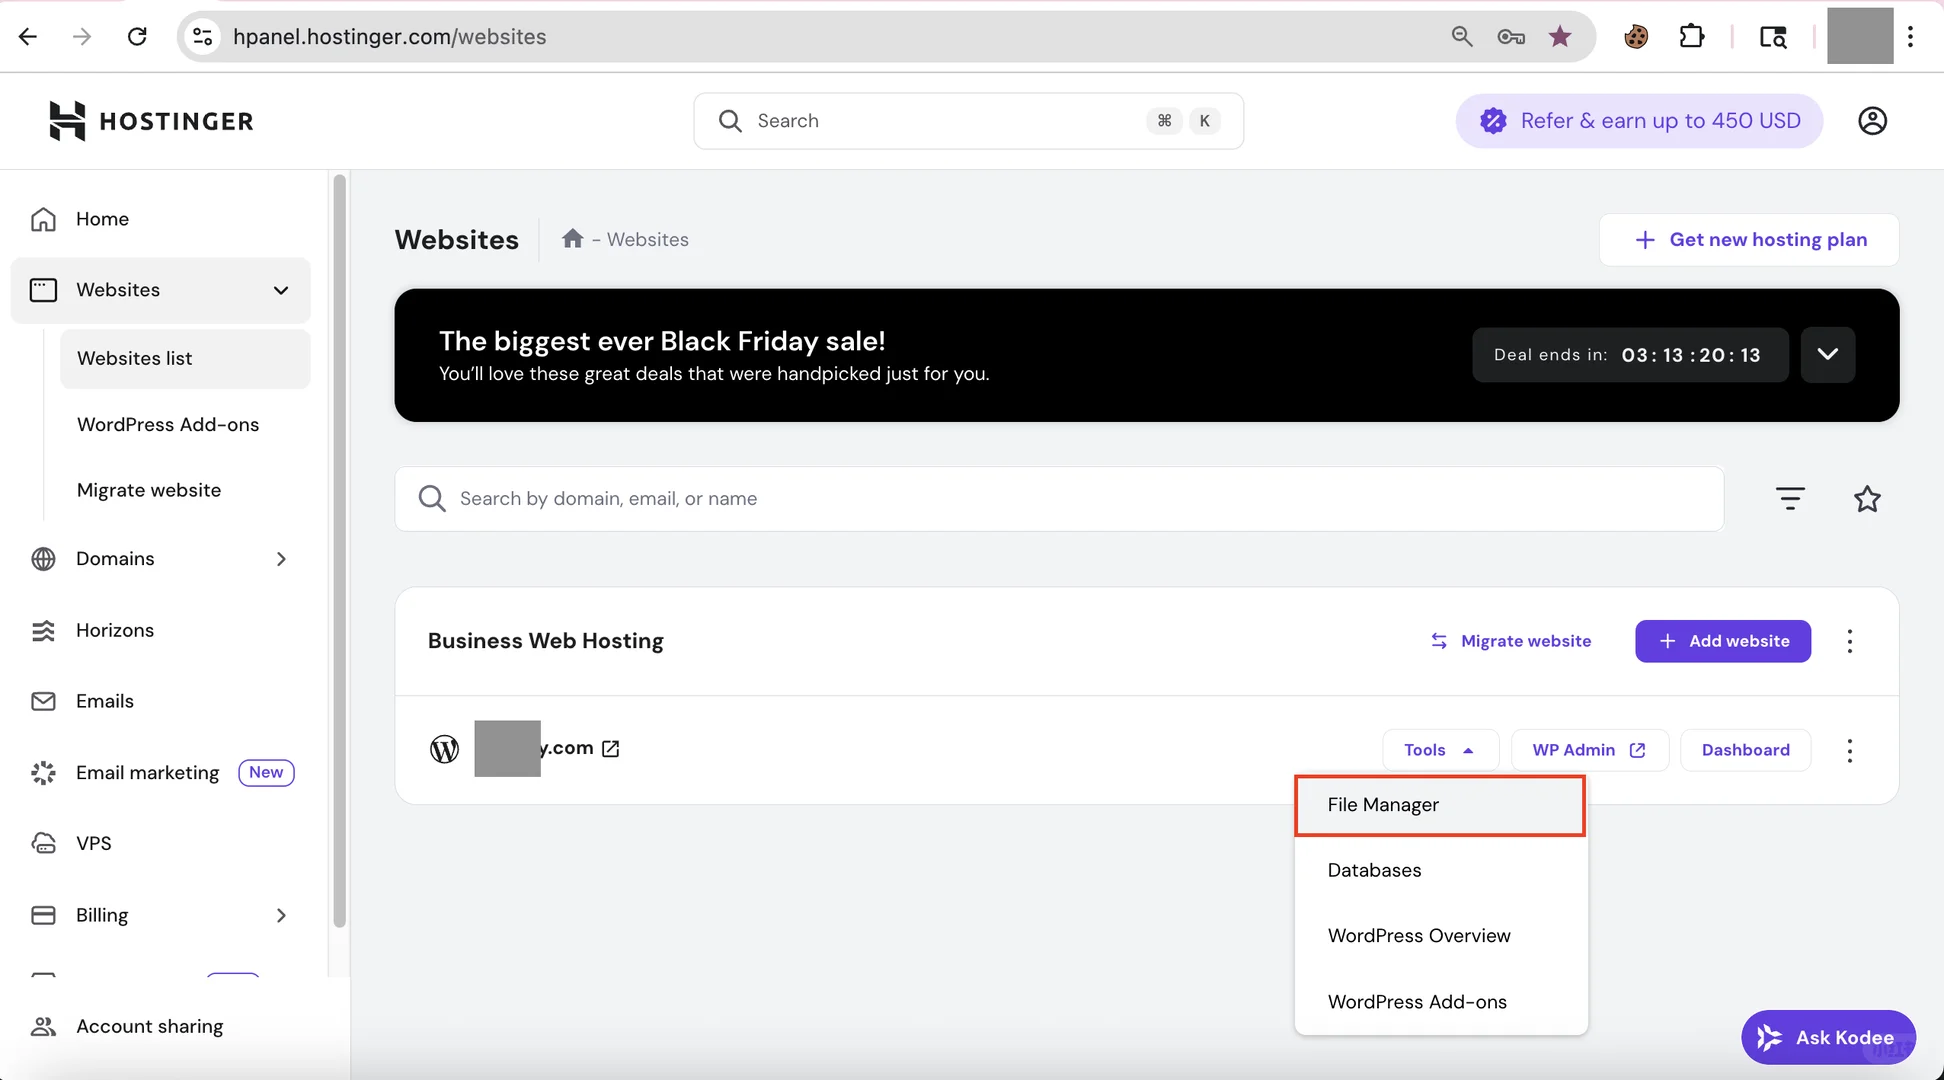The width and height of the screenshot is (1944, 1080).
Task: Click the Hostinger logo
Action: pos(151,121)
